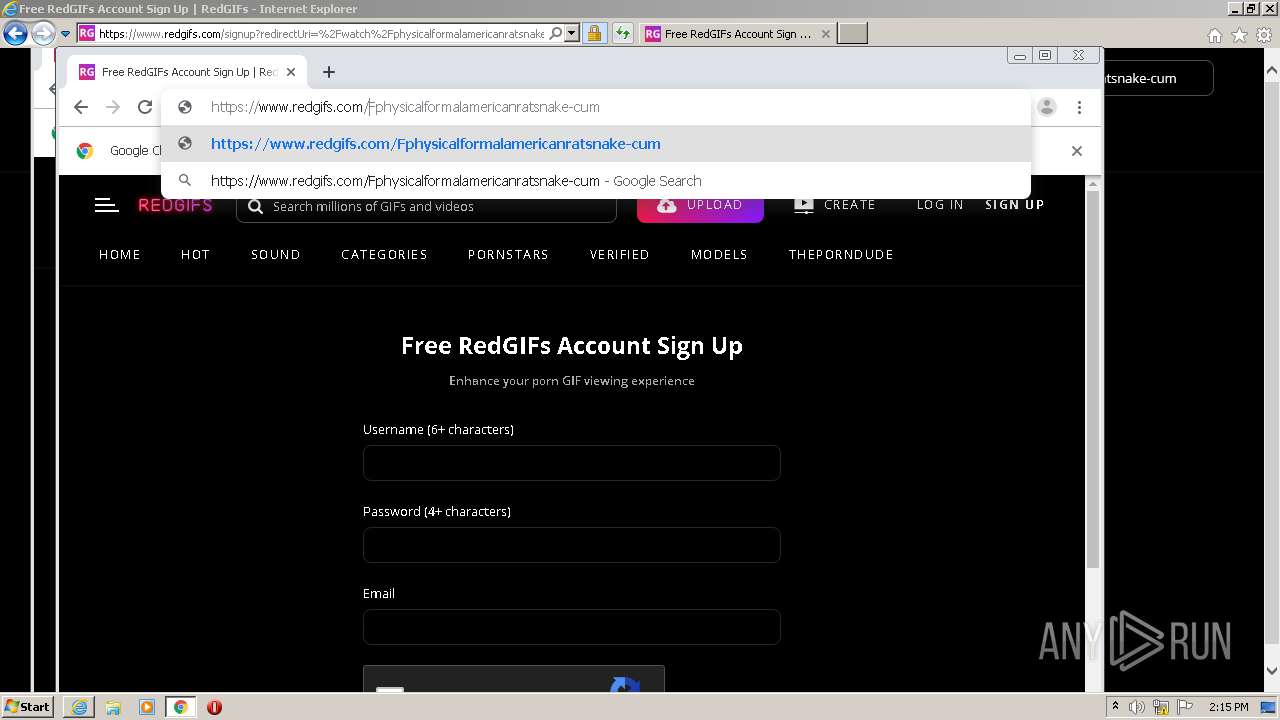Image resolution: width=1280 pixels, height=720 pixels.
Task: Click the UPLOAD button
Action: click(x=700, y=205)
